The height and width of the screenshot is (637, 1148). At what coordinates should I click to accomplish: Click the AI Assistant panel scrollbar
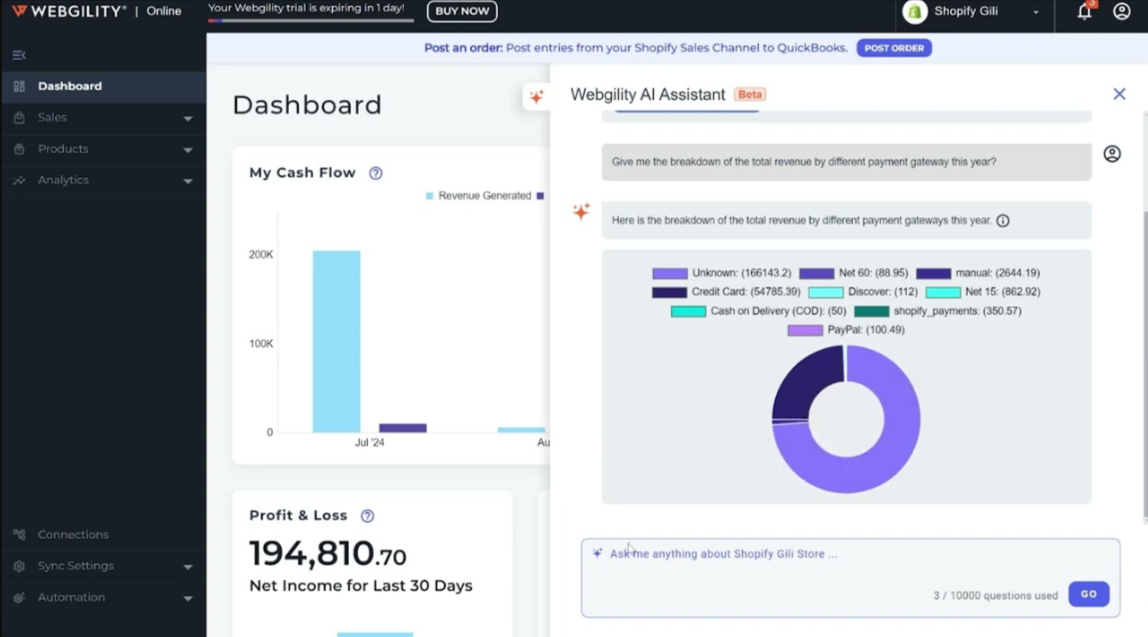click(1145, 366)
